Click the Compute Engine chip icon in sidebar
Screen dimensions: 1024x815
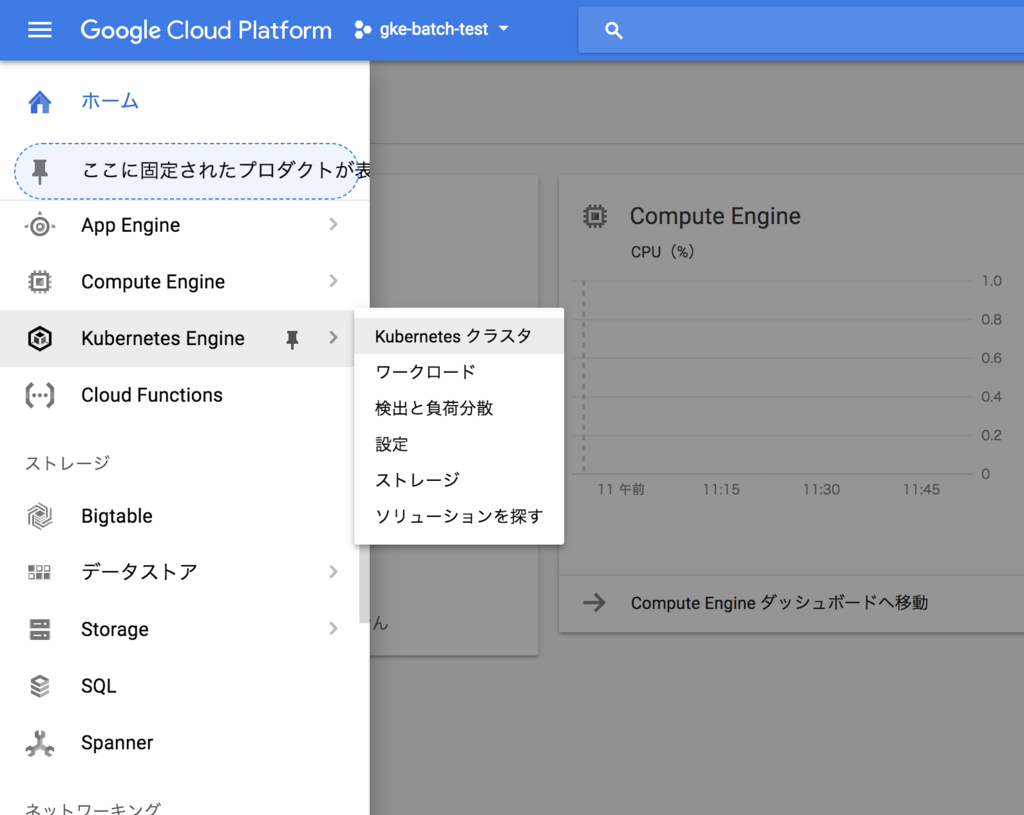point(40,281)
